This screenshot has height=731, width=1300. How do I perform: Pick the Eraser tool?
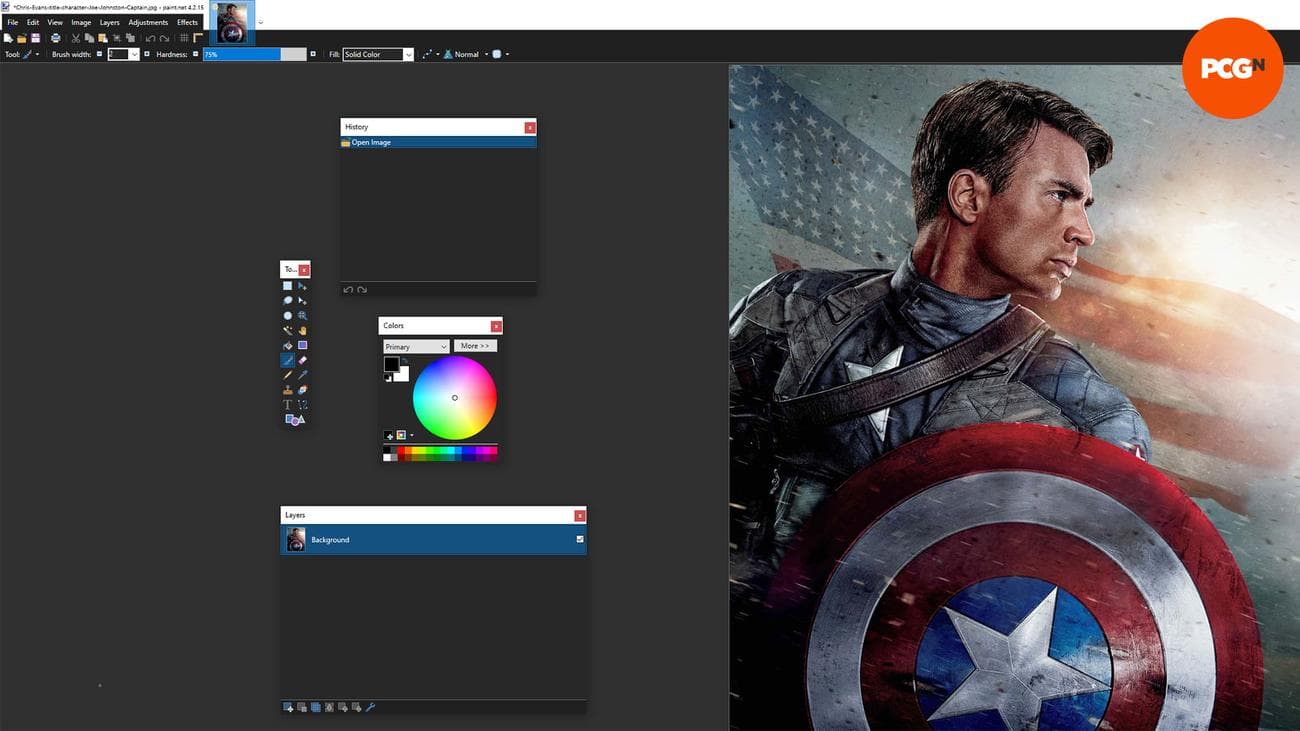click(x=302, y=360)
